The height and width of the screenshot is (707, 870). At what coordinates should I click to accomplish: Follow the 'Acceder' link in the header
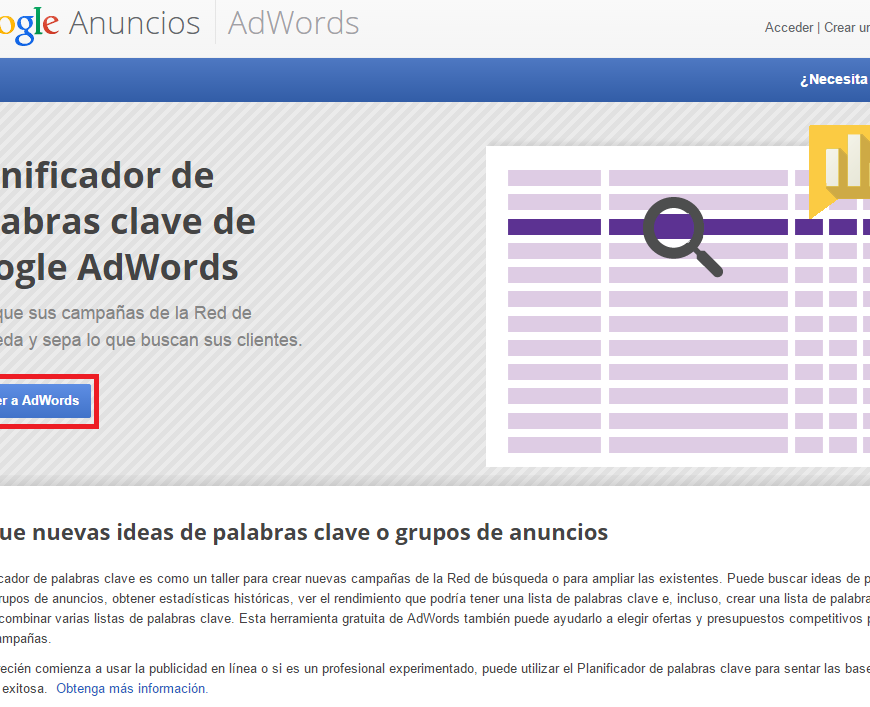click(x=788, y=27)
